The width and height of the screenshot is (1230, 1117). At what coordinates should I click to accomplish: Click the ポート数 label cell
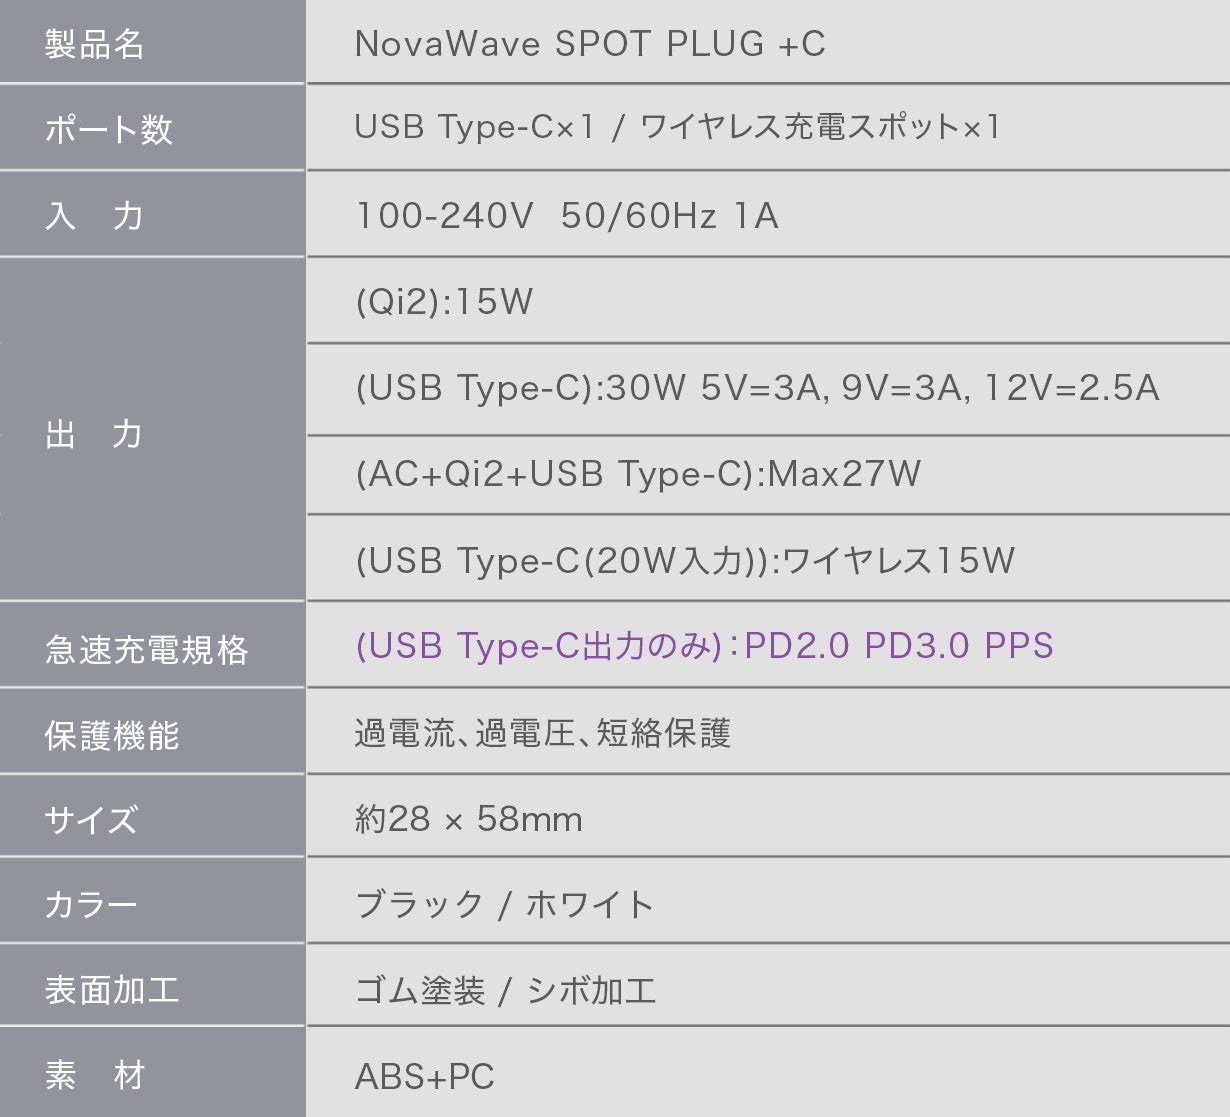tap(152, 128)
